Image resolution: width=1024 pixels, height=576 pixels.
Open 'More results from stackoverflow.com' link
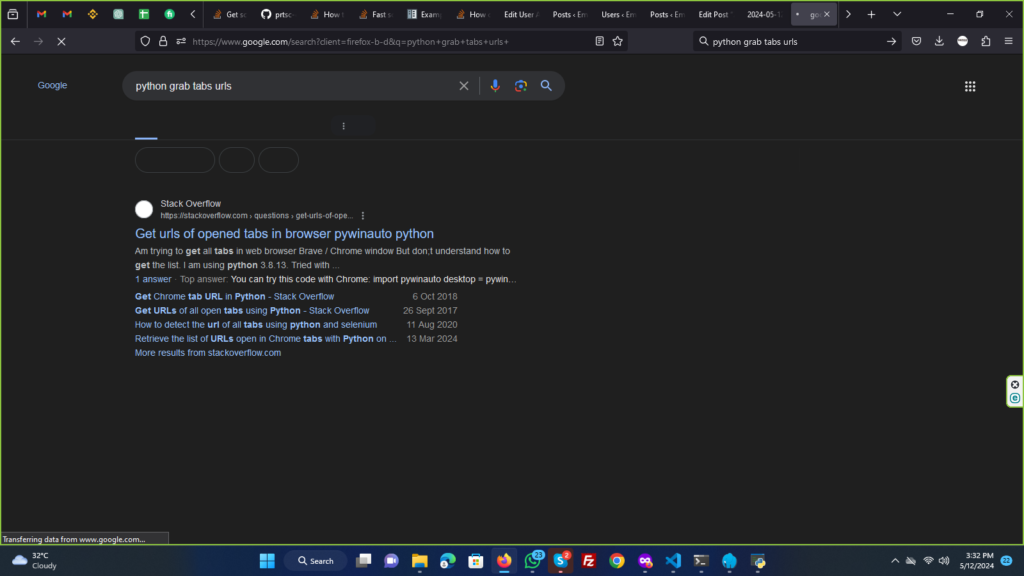point(208,353)
